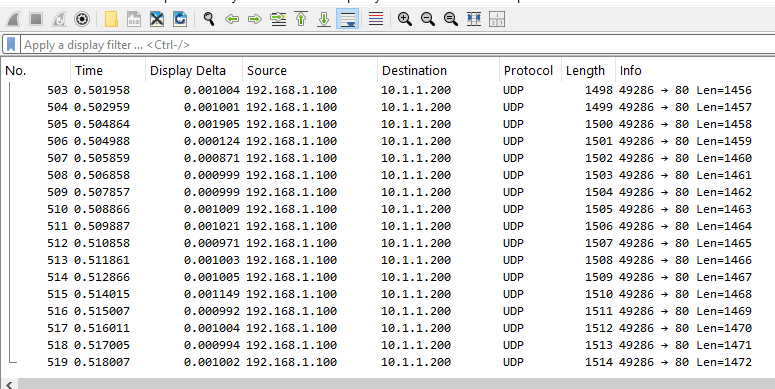Go to specified packet icon
775x389 pixels.
click(278, 19)
